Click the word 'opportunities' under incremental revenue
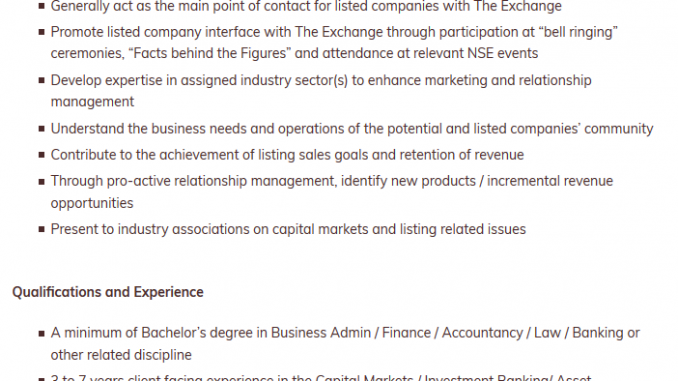Viewport: 678px width, 381px height. (x=92, y=203)
